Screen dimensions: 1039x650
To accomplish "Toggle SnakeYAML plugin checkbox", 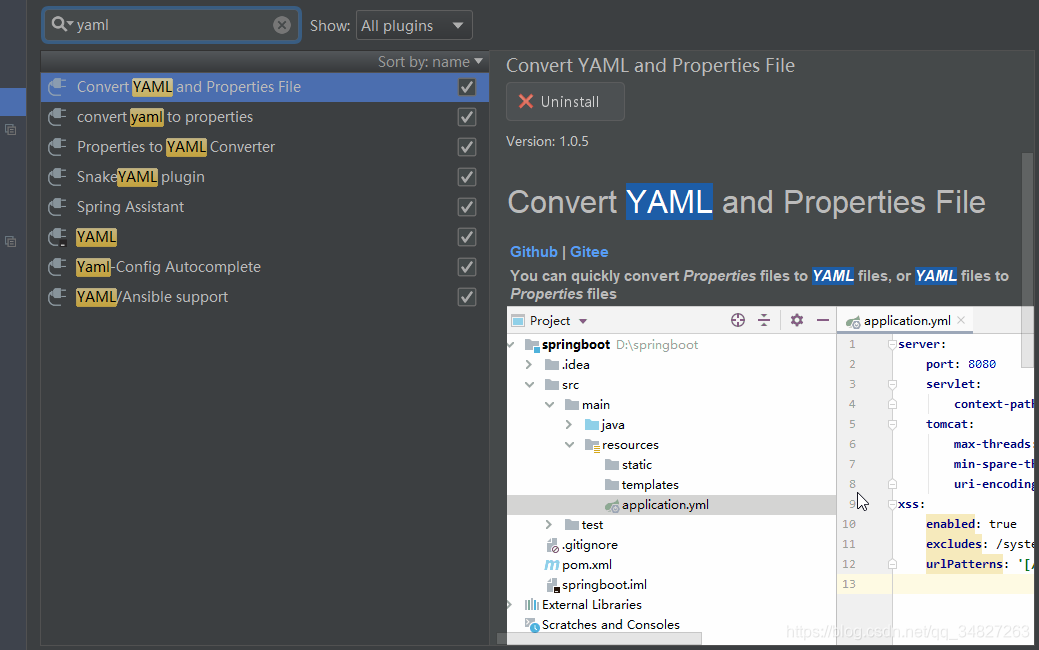I will [x=467, y=177].
